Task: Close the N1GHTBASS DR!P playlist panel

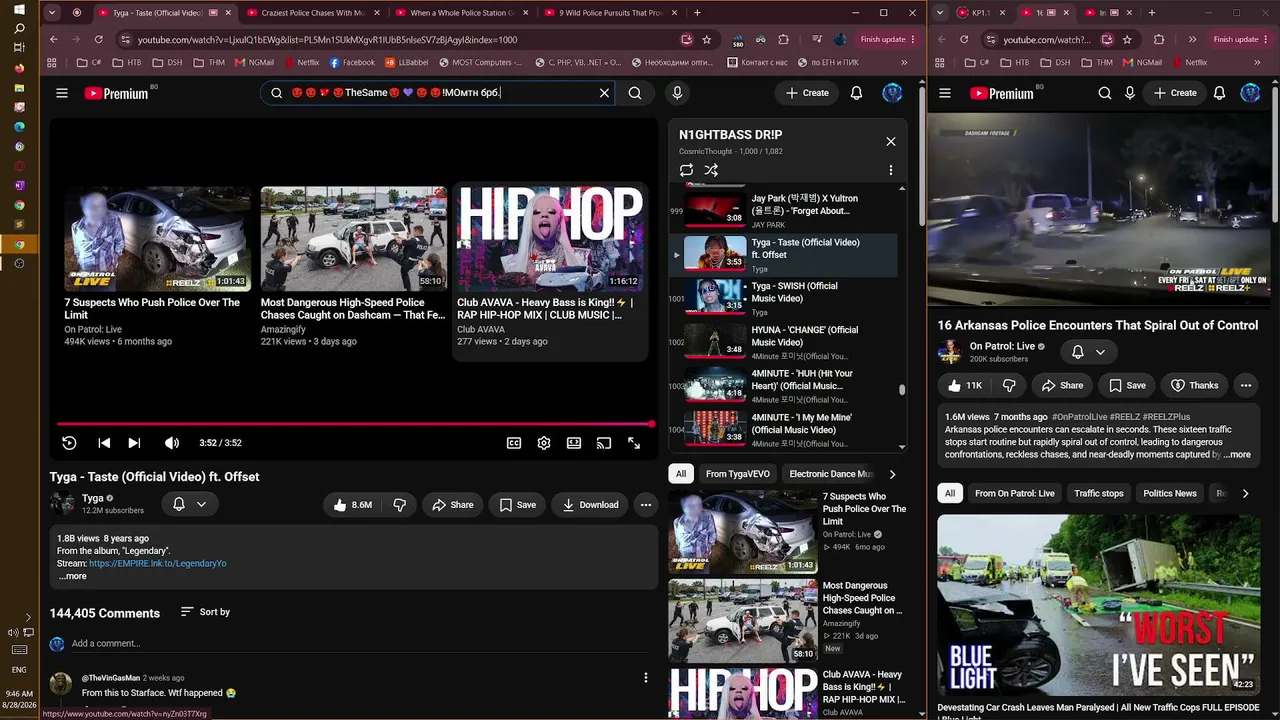Action: pyautogui.click(x=891, y=142)
